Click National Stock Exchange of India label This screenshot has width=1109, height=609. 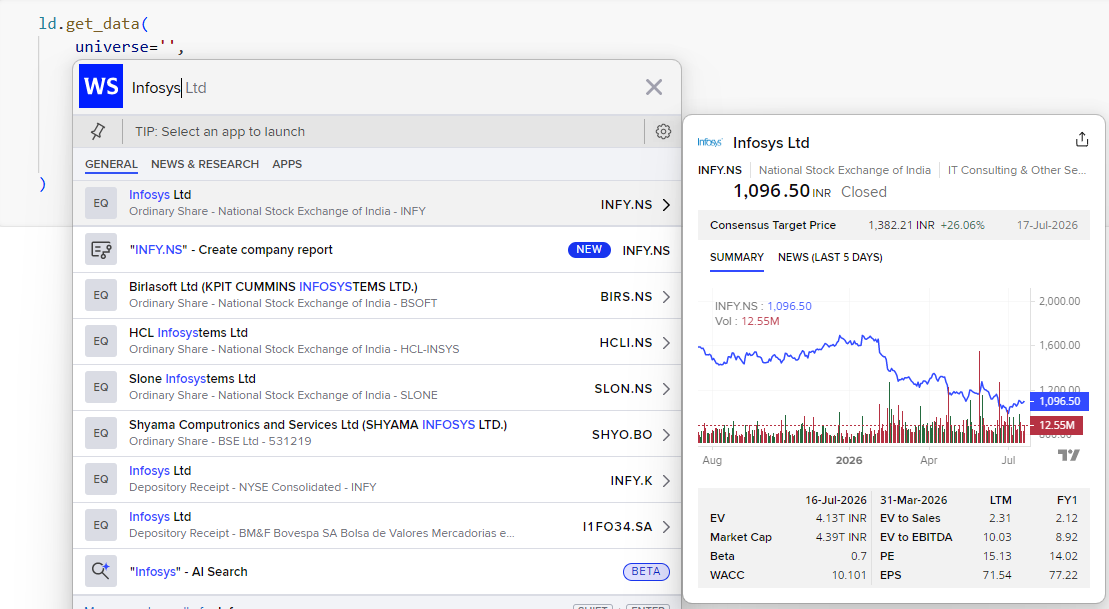pos(844,170)
